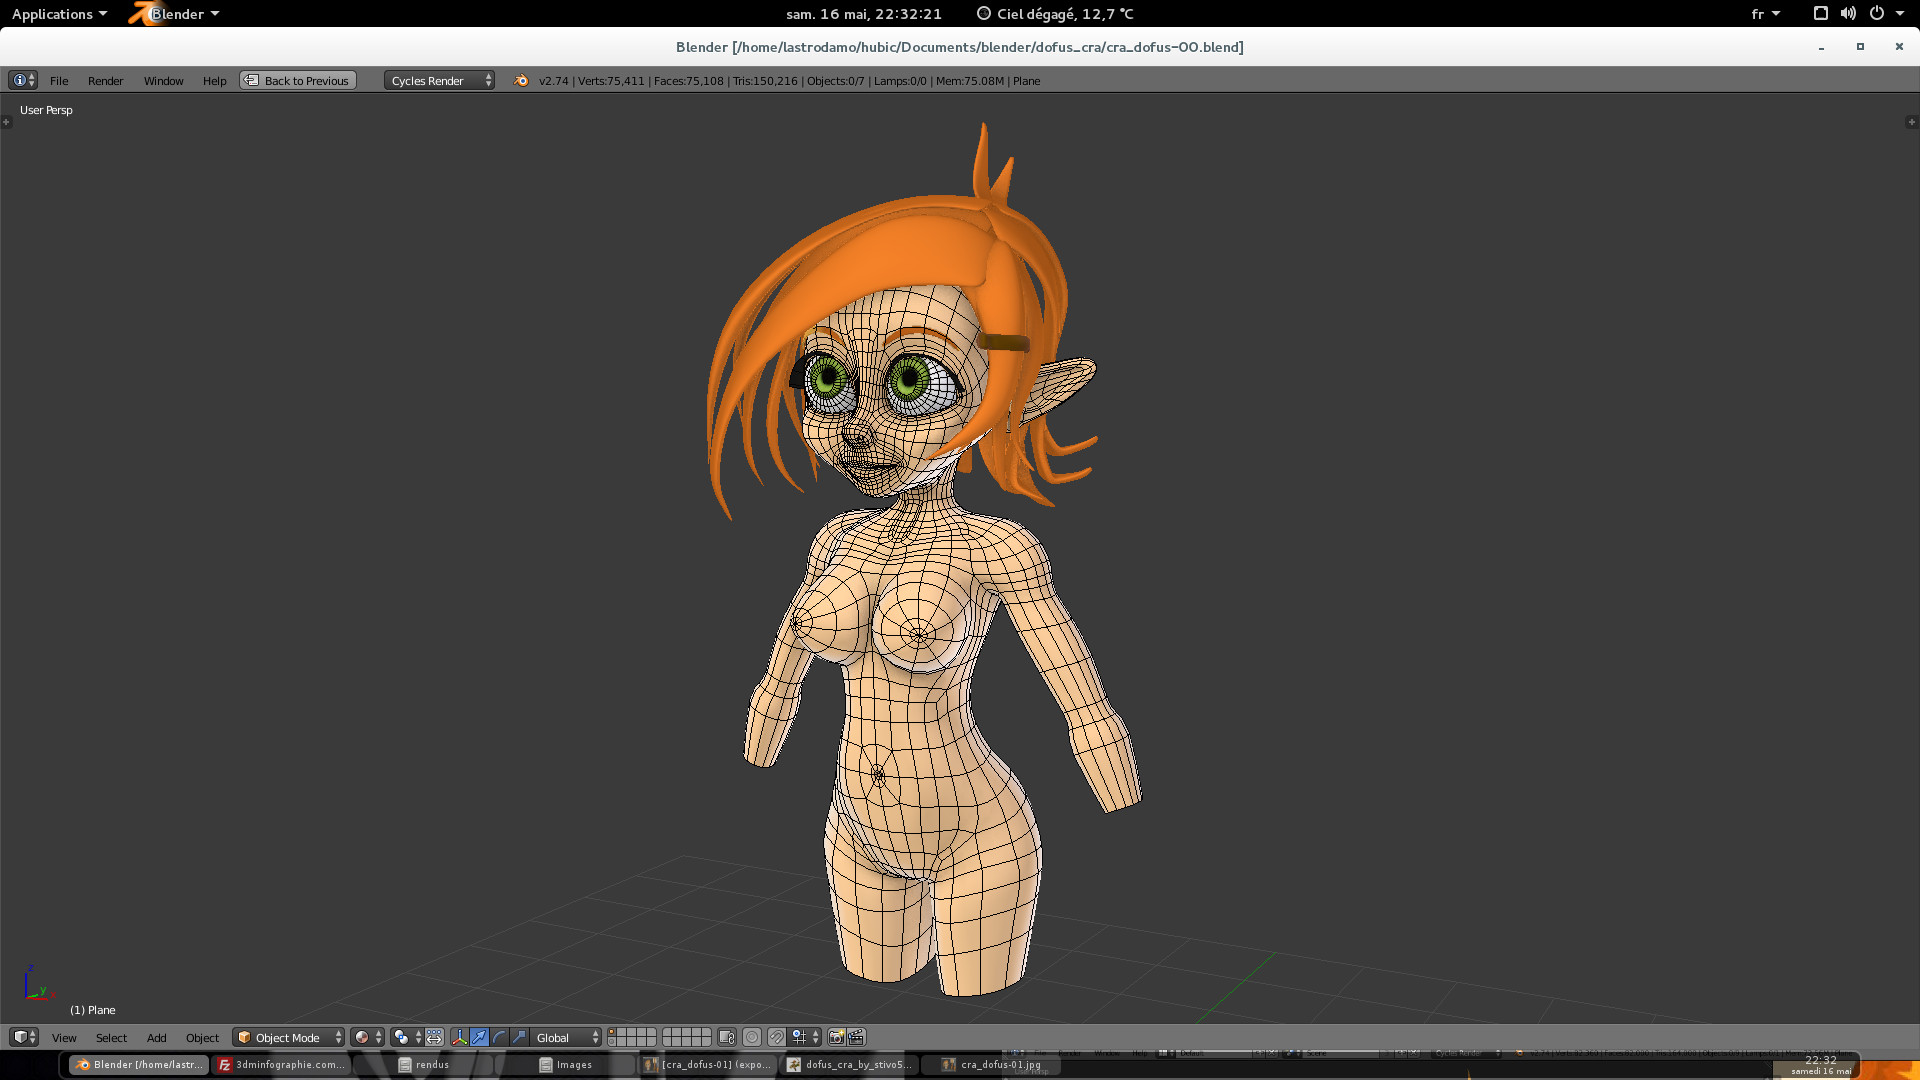The height and width of the screenshot is (1080, 1920).
Task: Expand the right properties plus handle
Action: tap(1911, 122)
